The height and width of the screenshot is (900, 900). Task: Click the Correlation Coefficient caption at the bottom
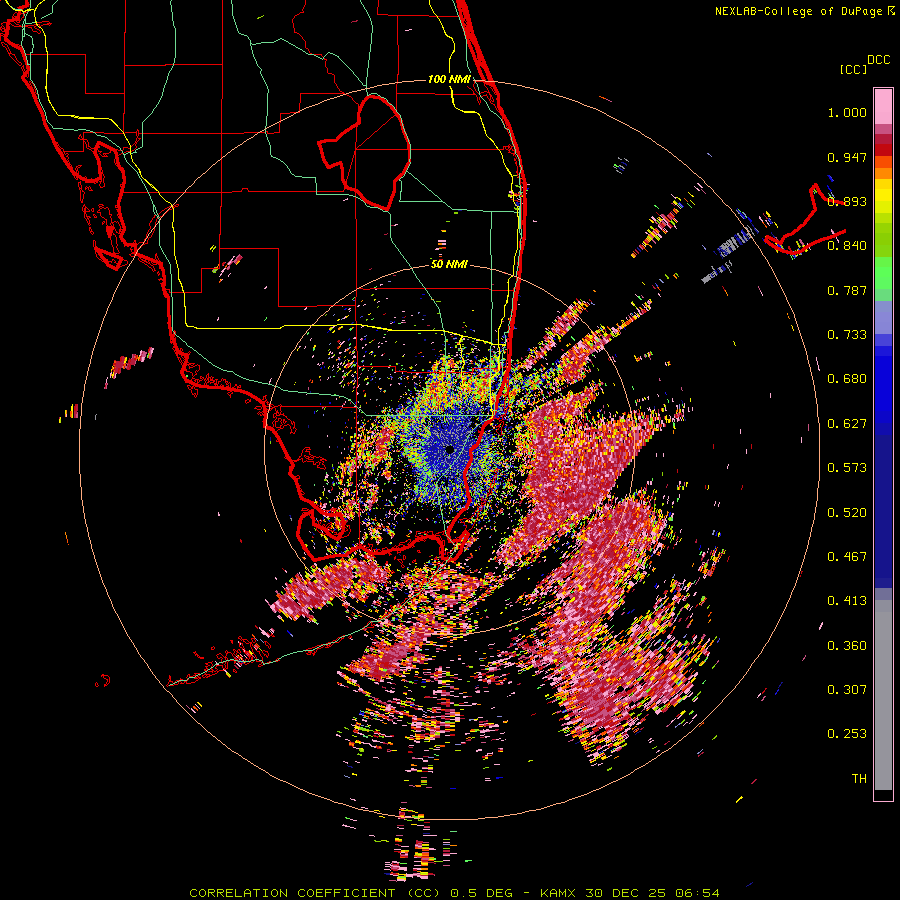[x=454, y=893]
